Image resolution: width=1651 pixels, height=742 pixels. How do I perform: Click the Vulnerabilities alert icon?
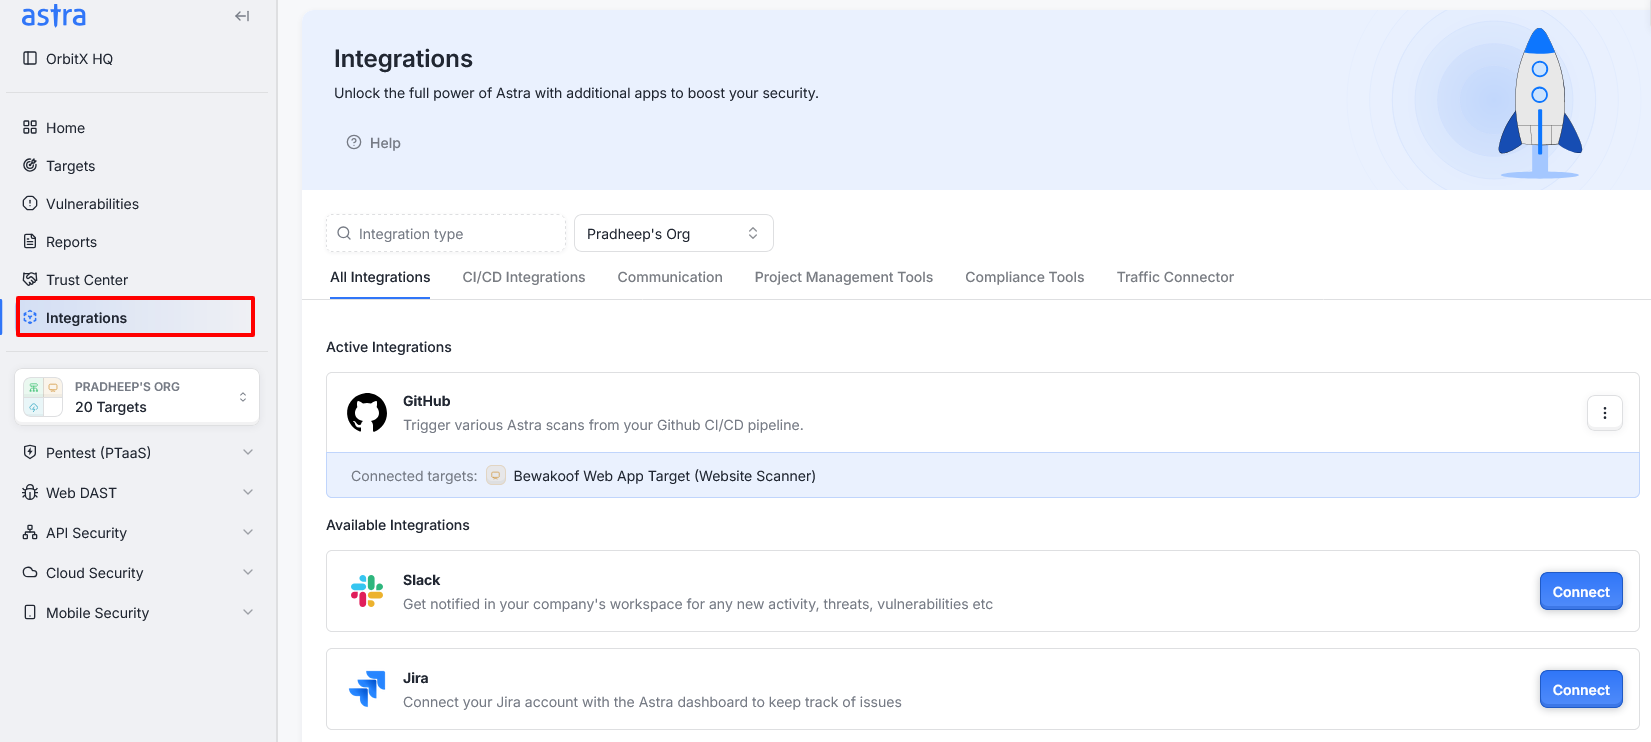click(30, 203)
